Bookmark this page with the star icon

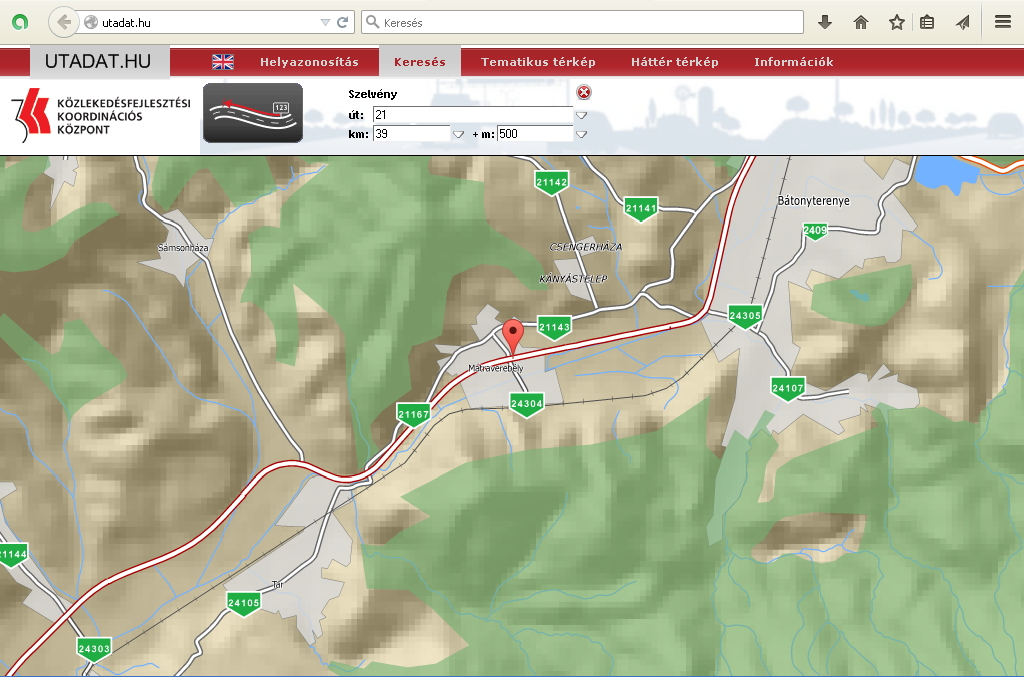[896, 22]
